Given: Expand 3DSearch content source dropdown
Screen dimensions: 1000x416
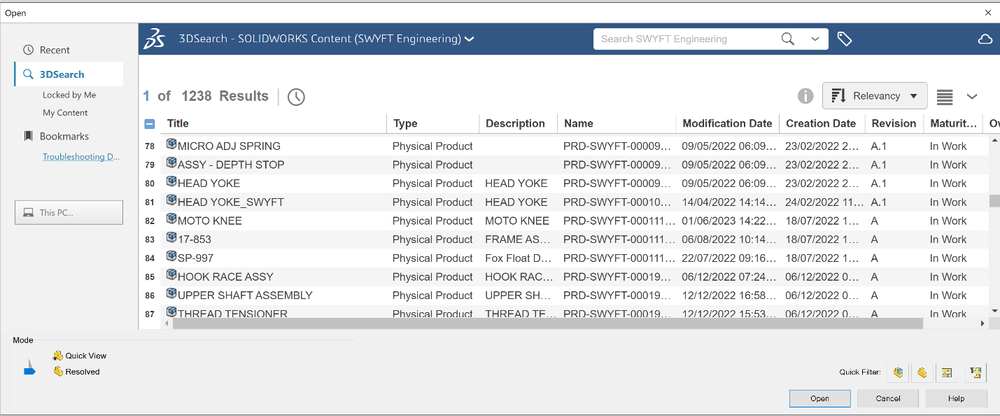Looking at the screenshot, I should pos(469,40).
